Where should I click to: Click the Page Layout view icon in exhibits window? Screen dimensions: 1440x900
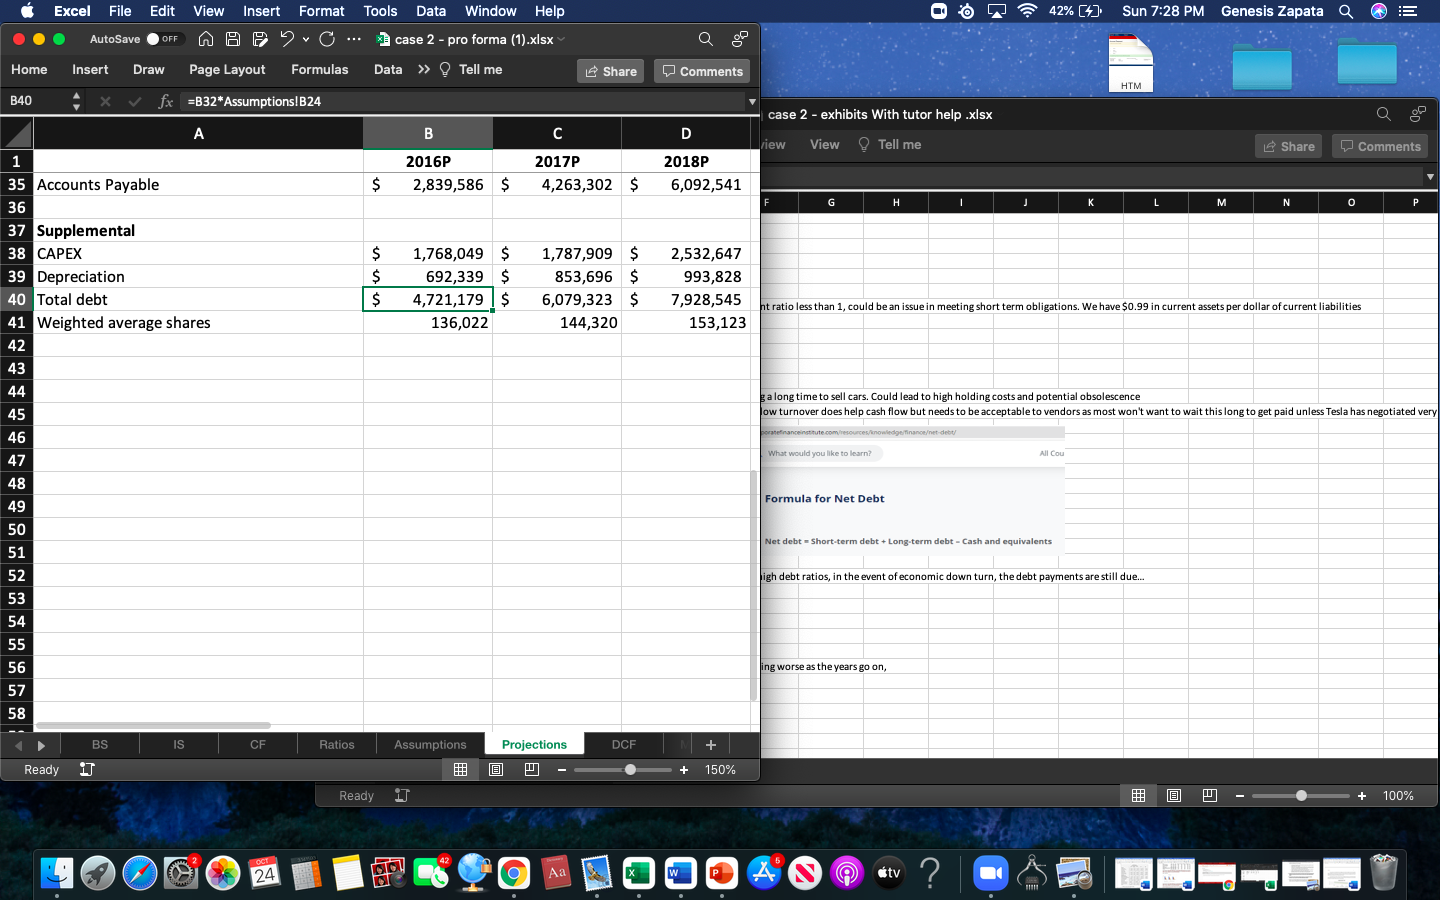click(1174, 795)
